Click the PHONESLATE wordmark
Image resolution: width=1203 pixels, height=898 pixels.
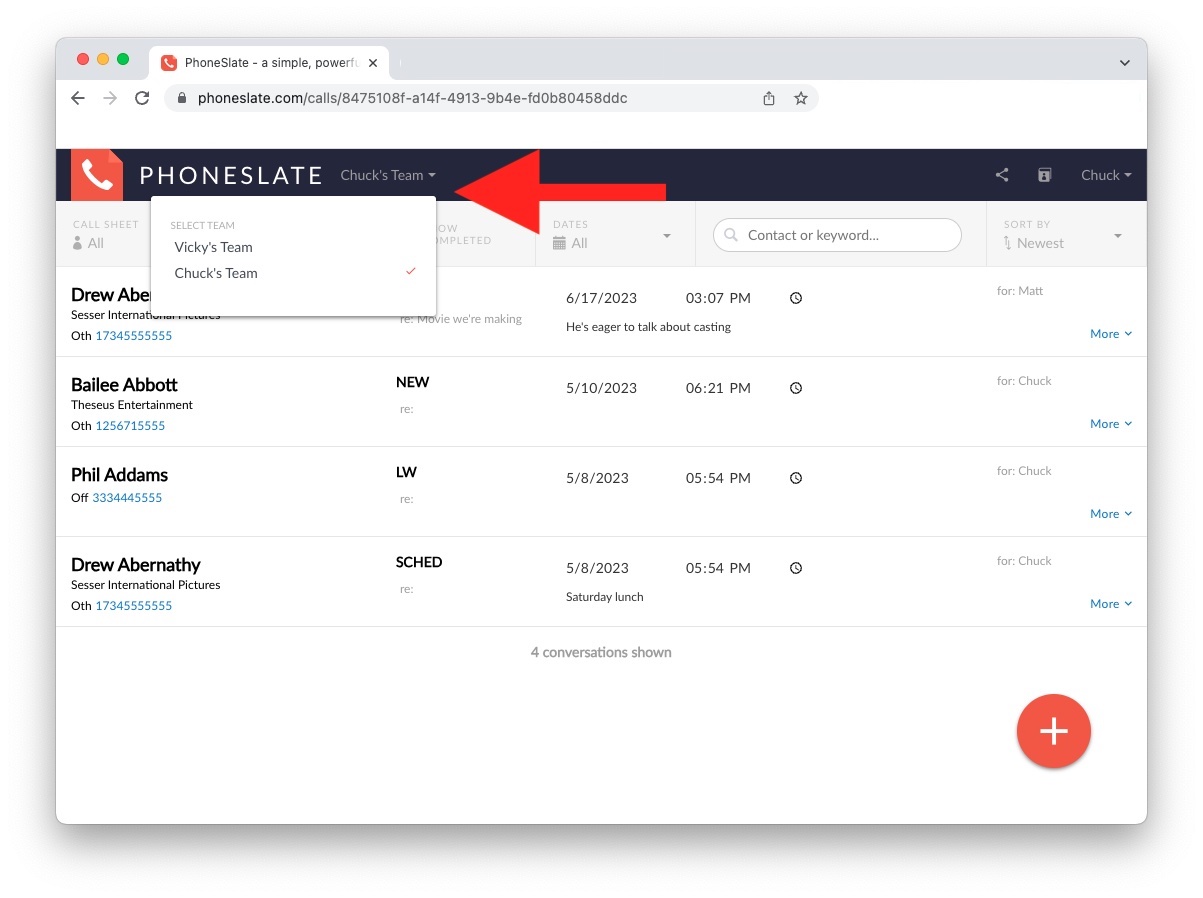pyautogui.click(x=231, y=176)
